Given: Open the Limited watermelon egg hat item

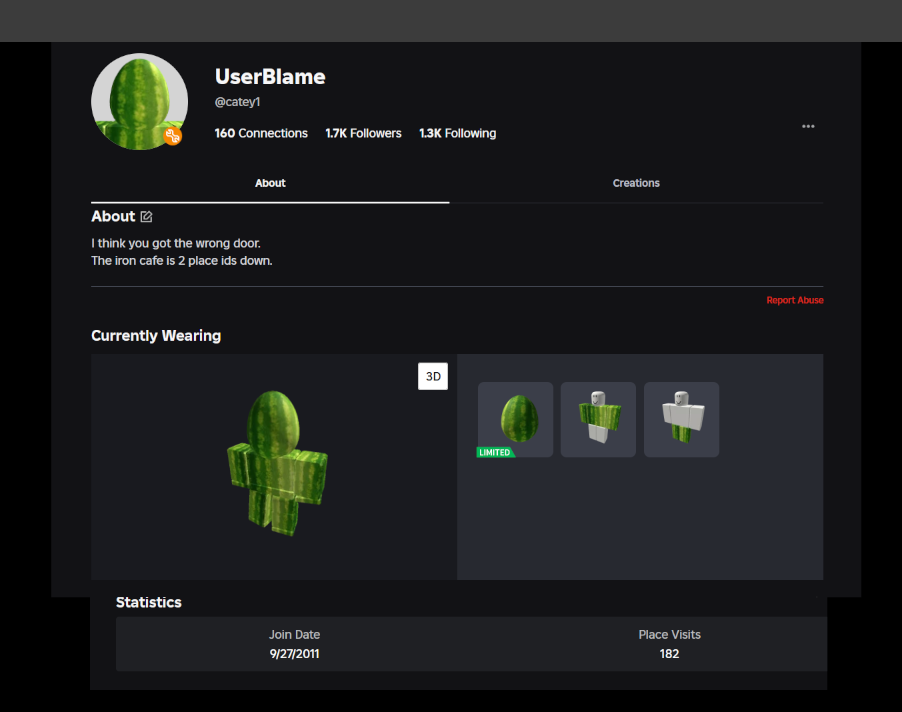Looking at the screenshot, I should coord(515,419).
